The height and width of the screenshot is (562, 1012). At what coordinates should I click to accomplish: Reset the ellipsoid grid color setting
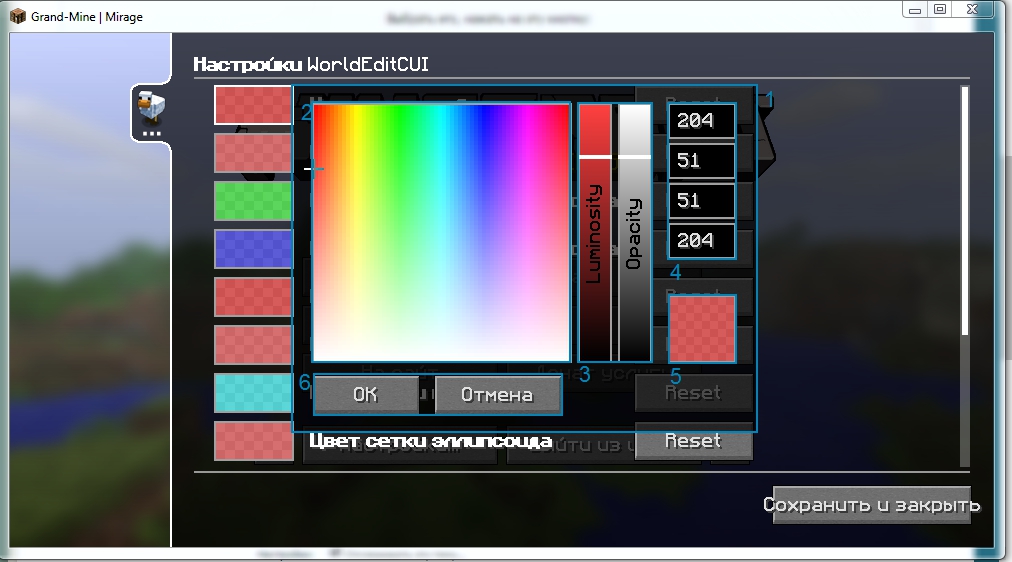click(694, 442)
